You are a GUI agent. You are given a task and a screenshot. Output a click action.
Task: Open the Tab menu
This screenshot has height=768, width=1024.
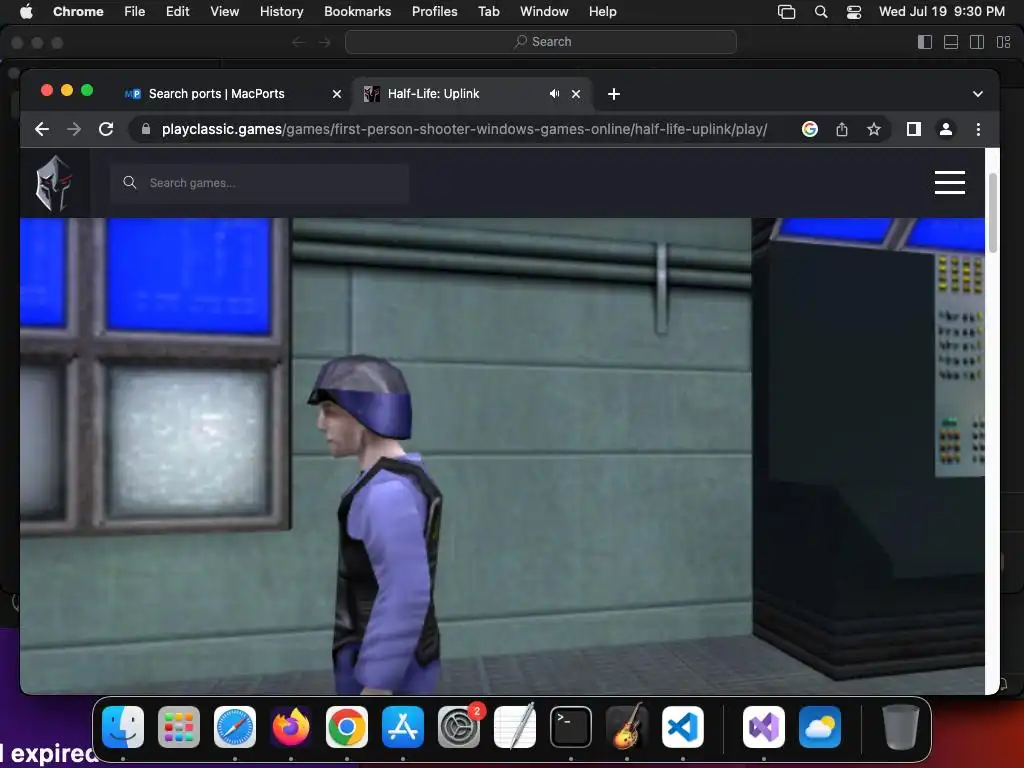point(488,11)
